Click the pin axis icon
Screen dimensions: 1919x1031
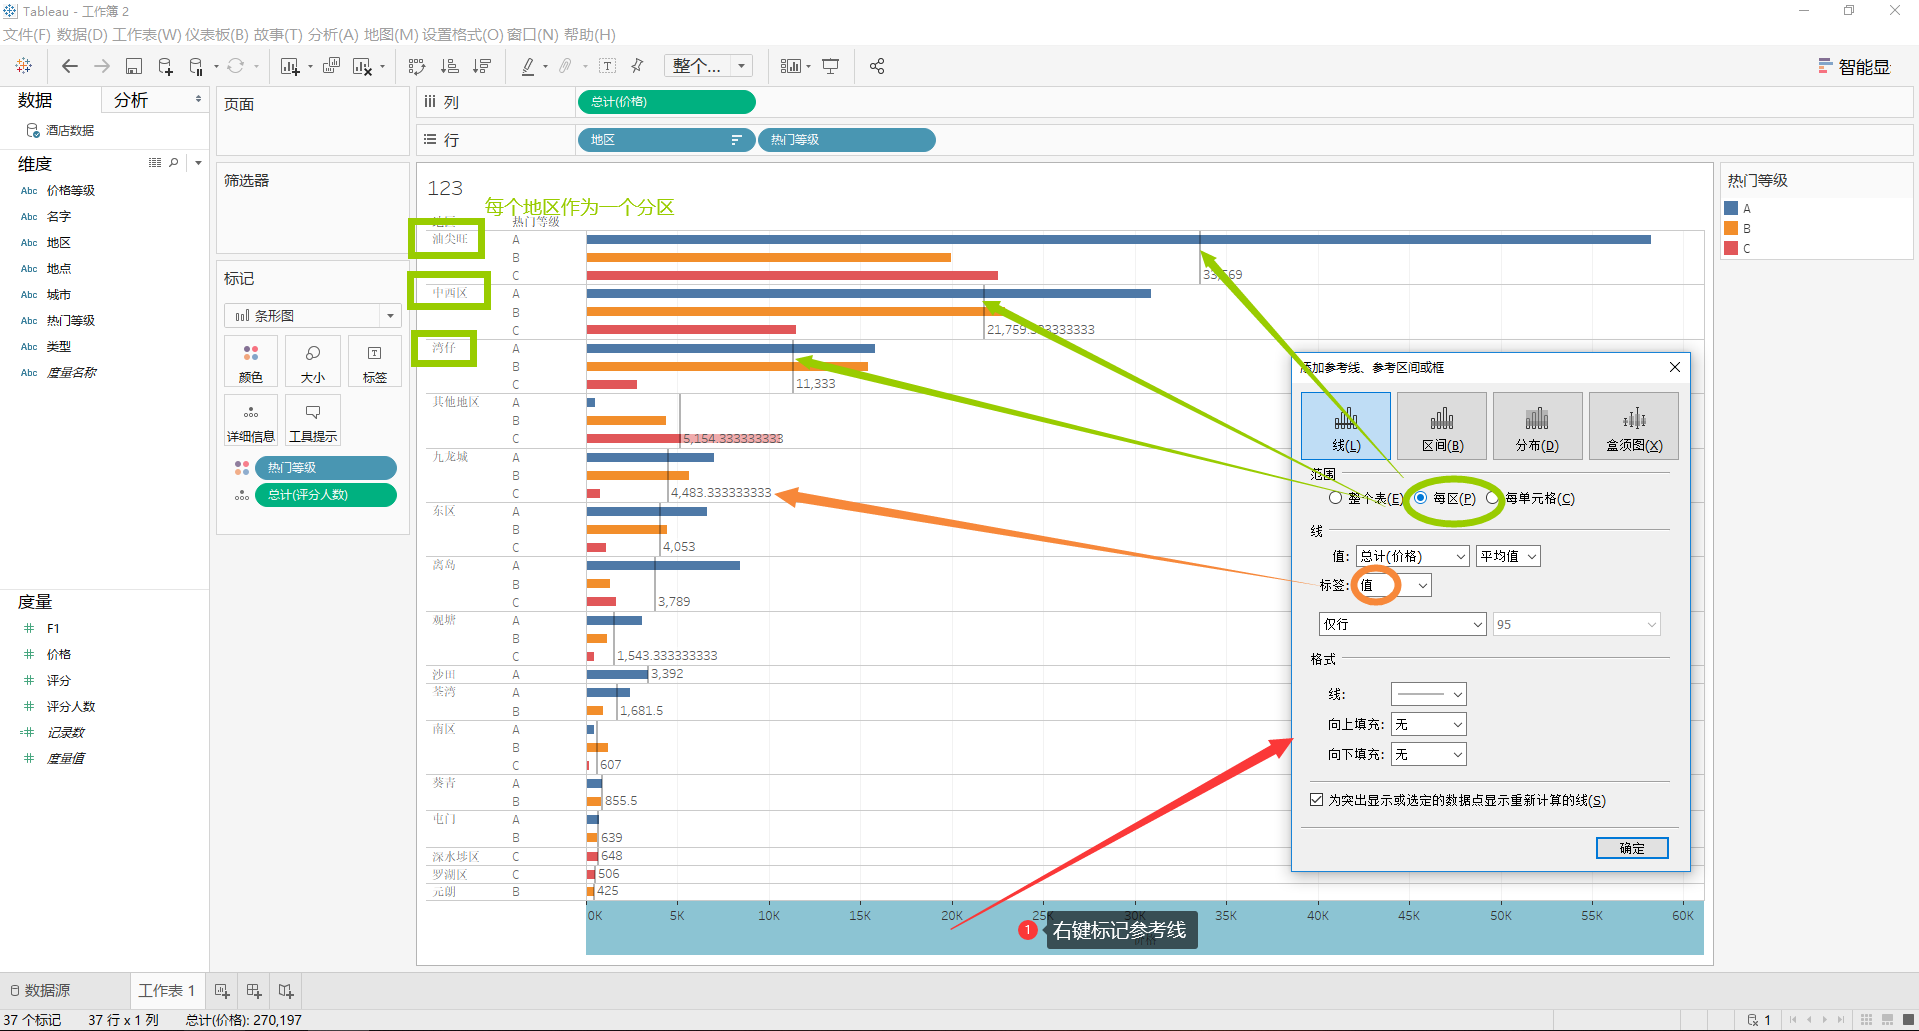638,66
